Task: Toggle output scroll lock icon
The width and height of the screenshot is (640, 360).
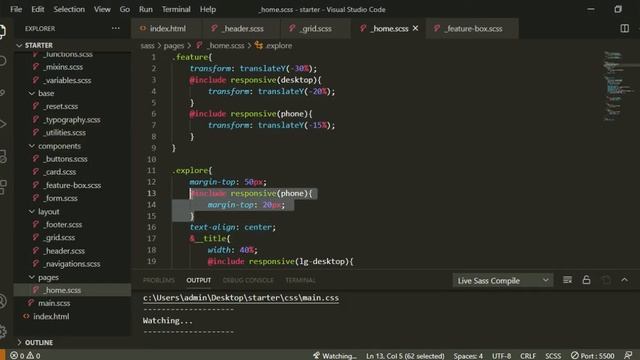Action: (586, 280)
